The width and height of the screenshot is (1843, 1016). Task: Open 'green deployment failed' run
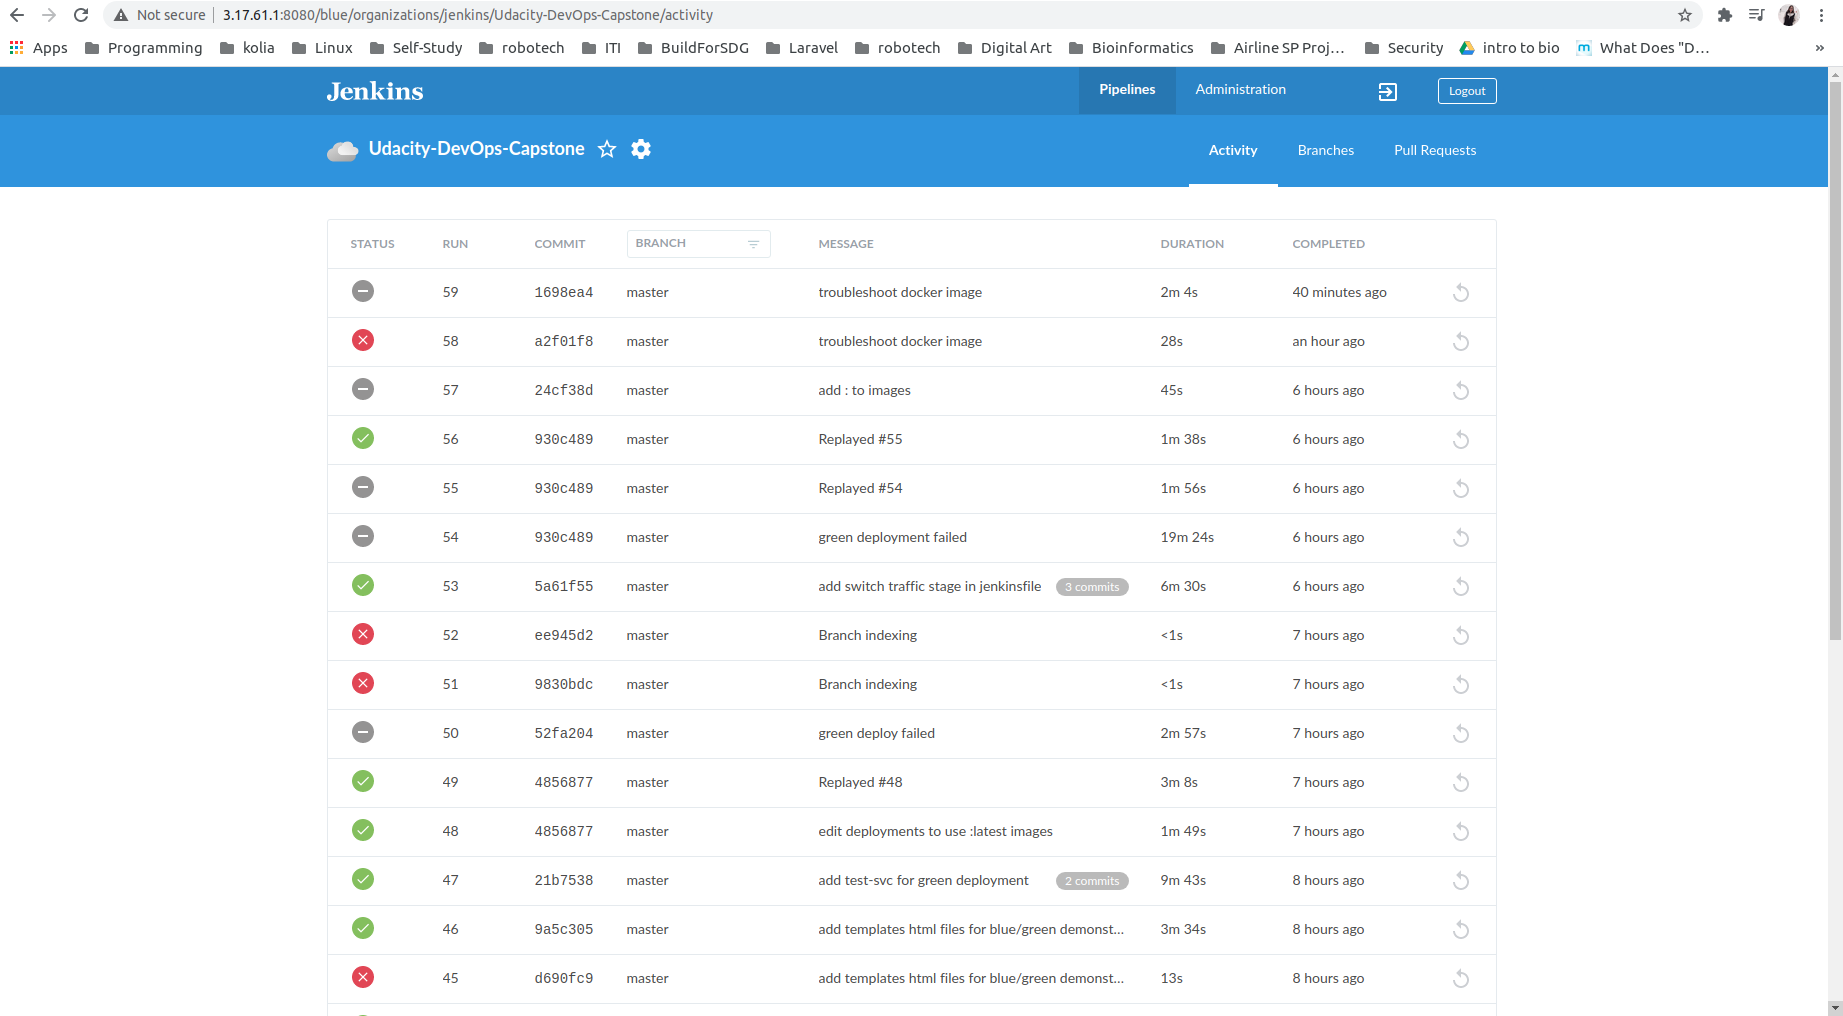(892, 538)
